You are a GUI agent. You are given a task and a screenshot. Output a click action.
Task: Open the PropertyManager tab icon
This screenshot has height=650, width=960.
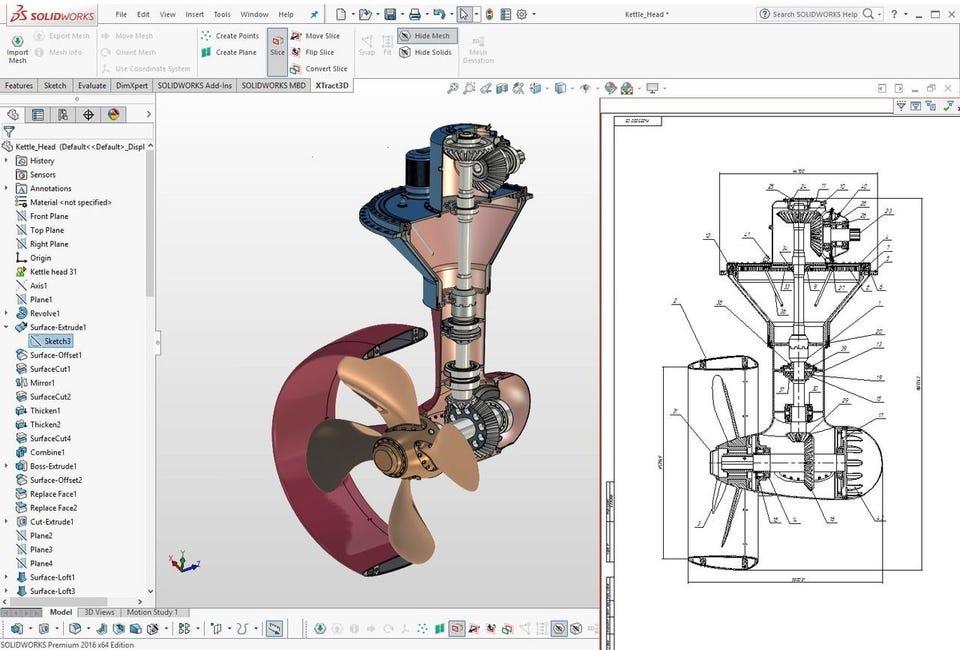pos(38,114)
